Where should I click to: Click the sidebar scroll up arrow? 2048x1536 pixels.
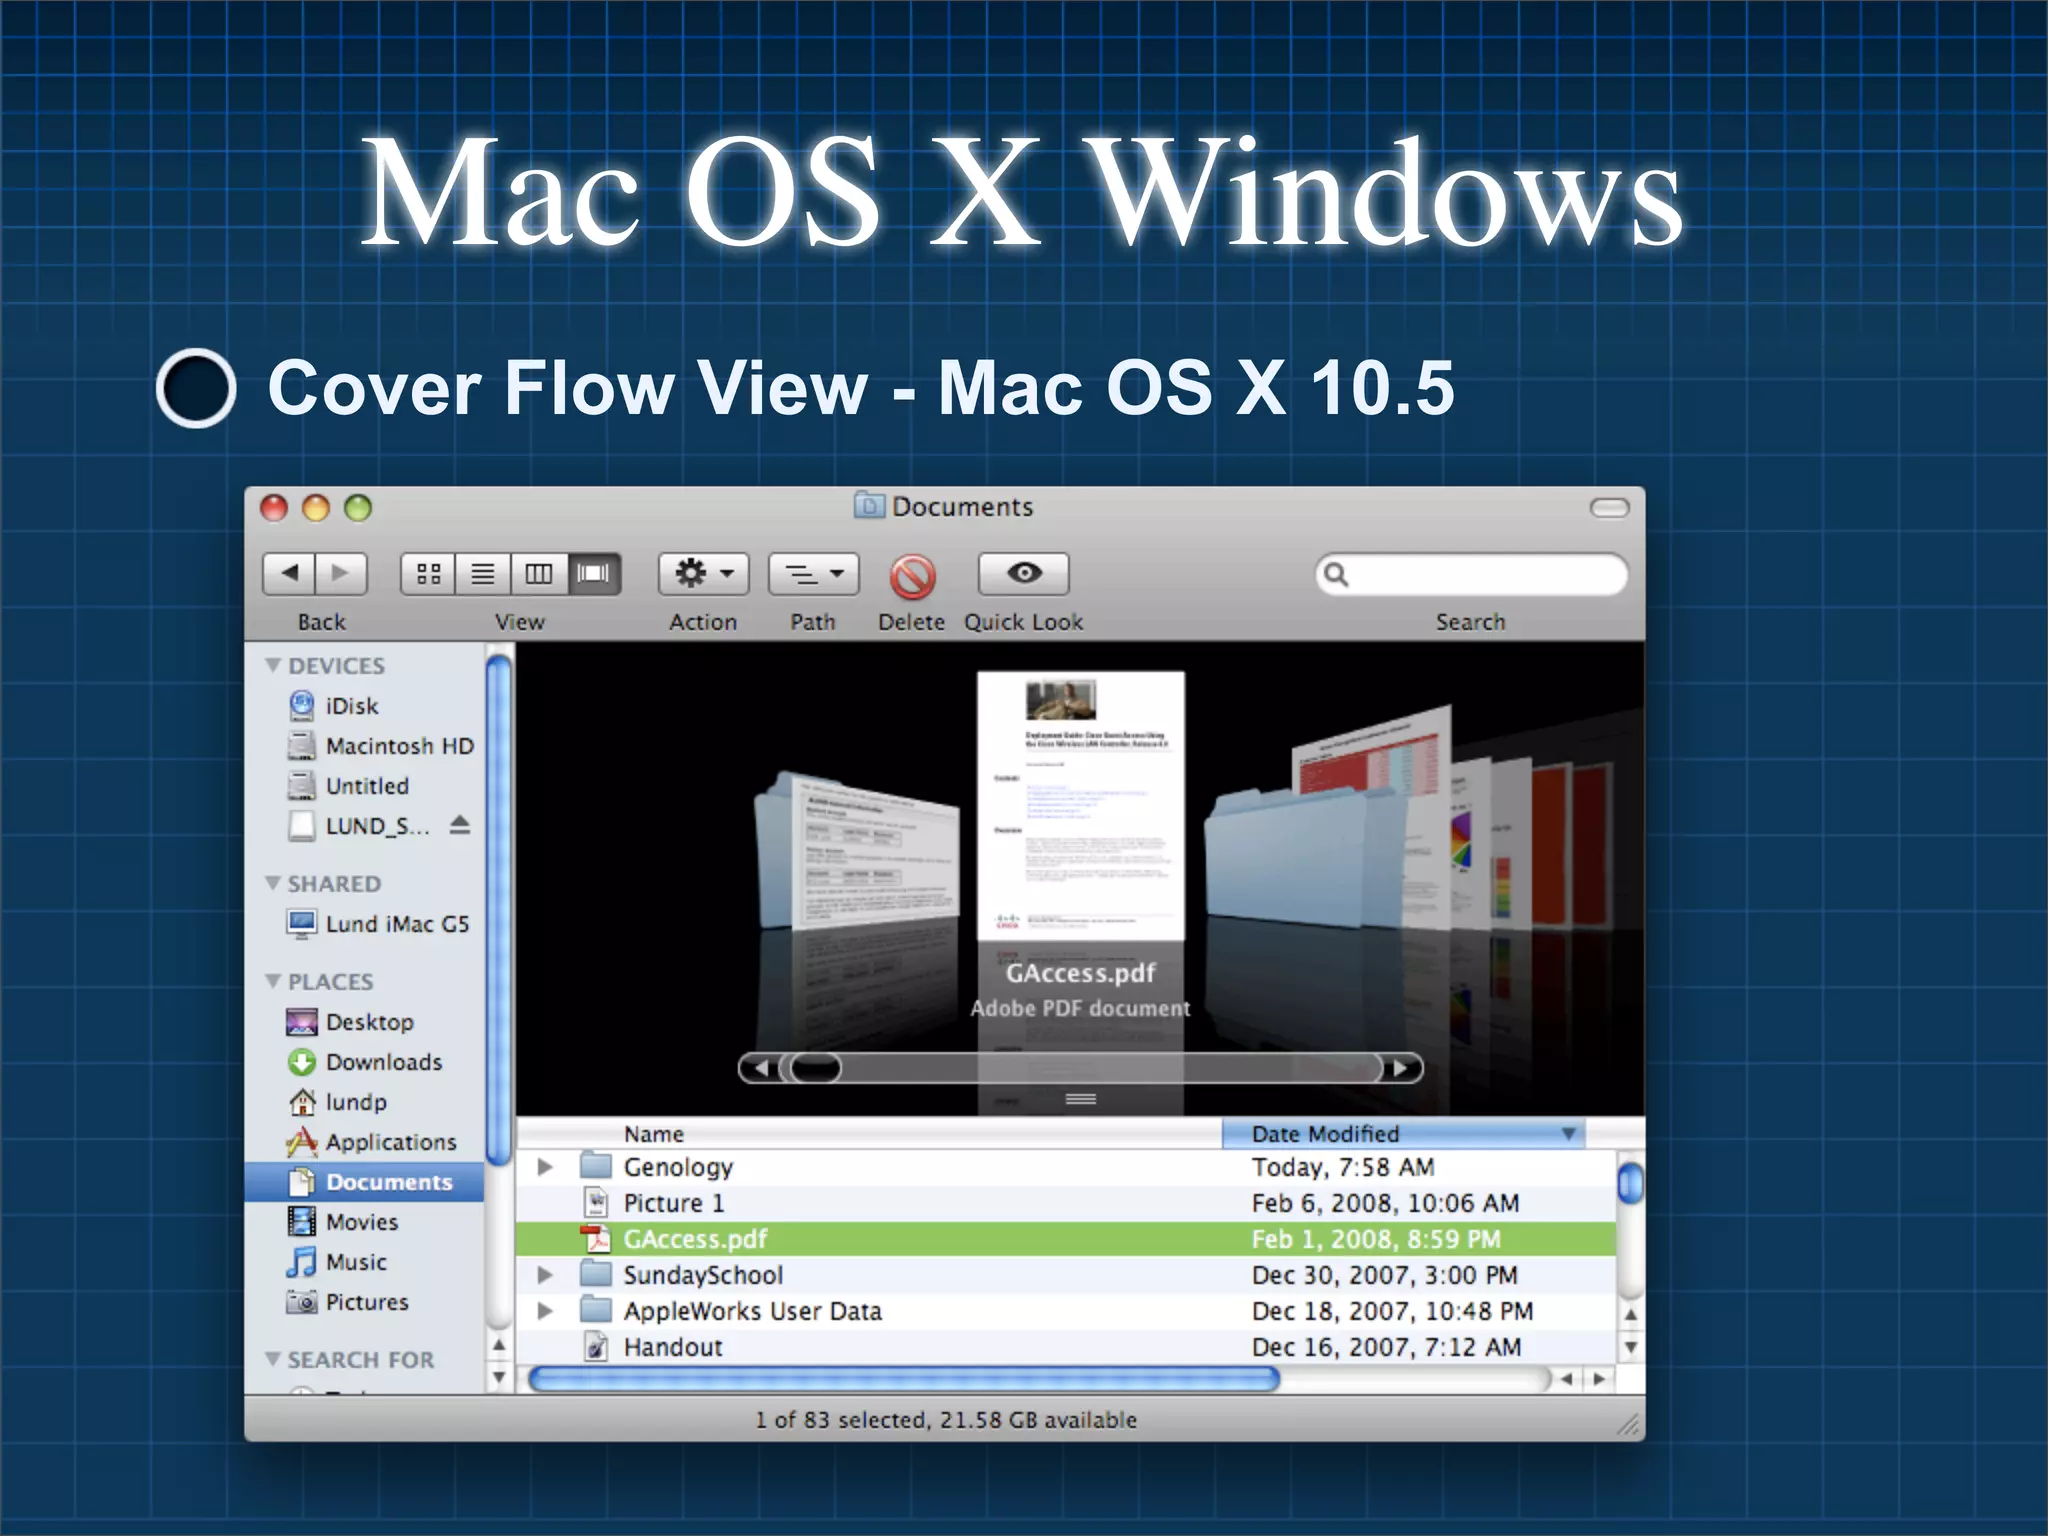(x=498, y=1345)
